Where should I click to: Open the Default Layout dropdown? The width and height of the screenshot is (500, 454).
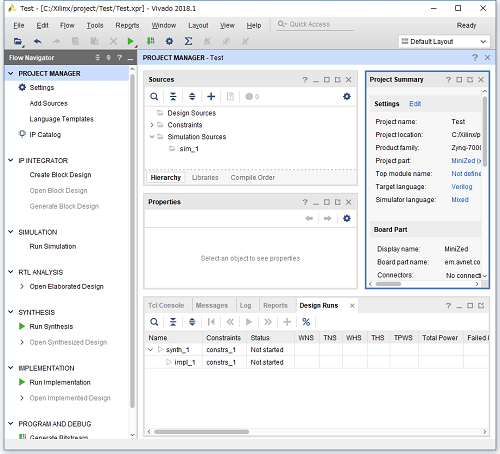(444, 41)
